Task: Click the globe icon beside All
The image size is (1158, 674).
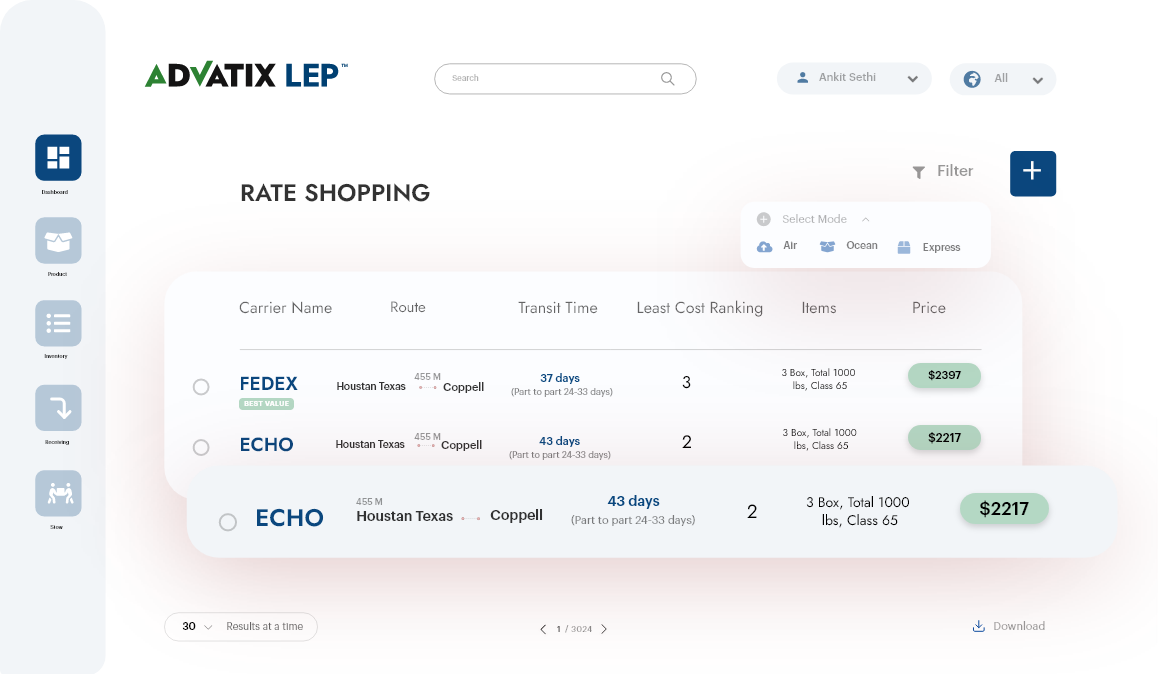Action: 972,79
